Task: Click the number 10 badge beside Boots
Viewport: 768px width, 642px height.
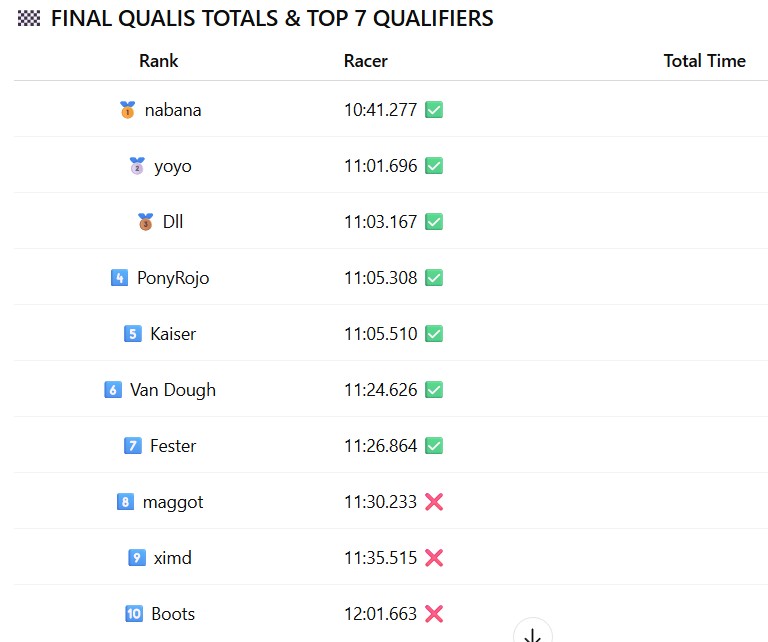Action: tap(134, 614)
